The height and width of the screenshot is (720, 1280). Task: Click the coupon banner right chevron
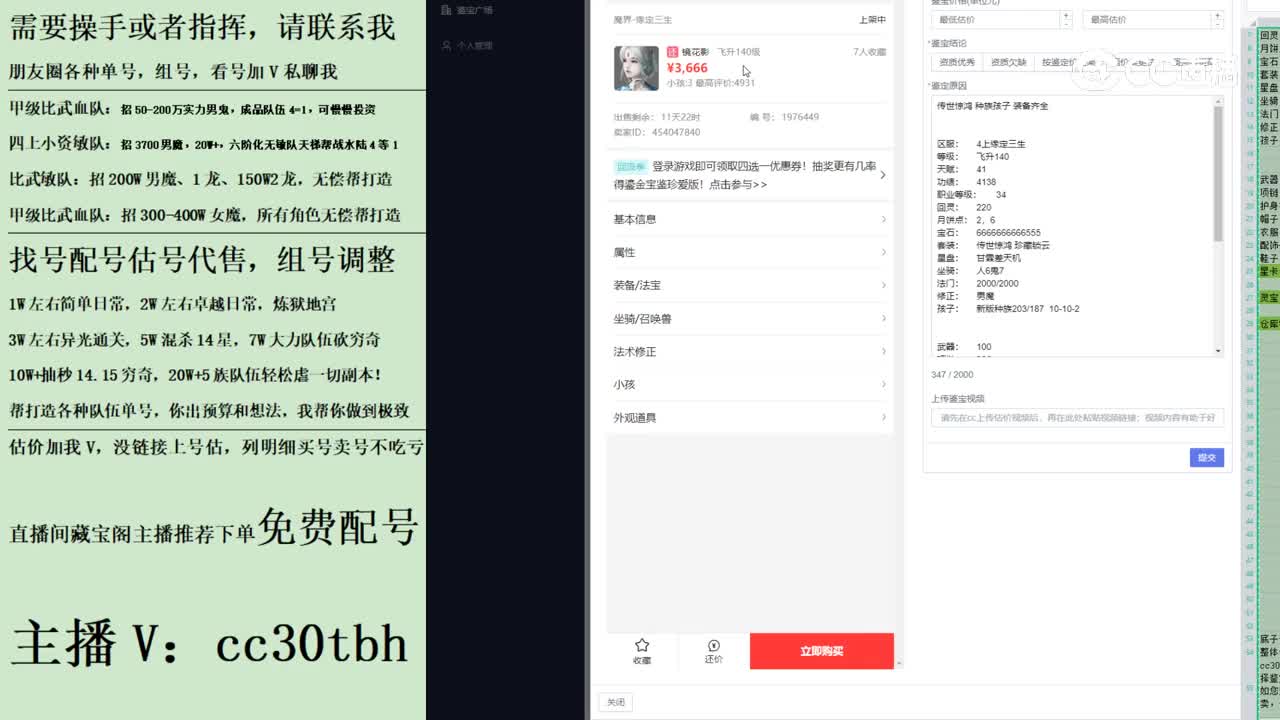[882, 175]
